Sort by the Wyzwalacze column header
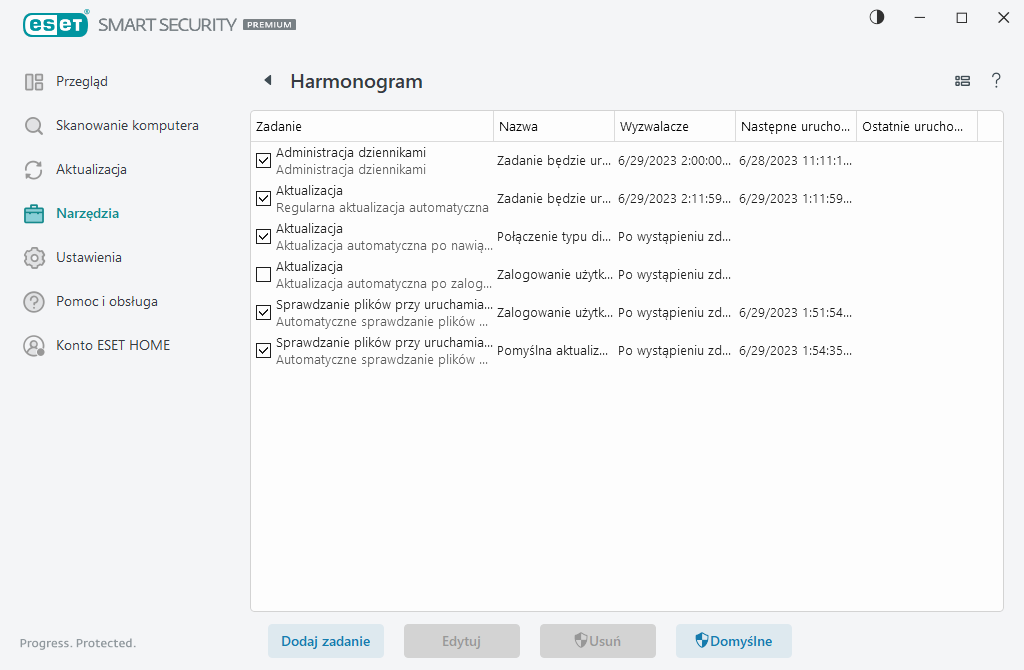Image resolution: width=1024 pixels, height=670 pixels. tap(674, 127)
